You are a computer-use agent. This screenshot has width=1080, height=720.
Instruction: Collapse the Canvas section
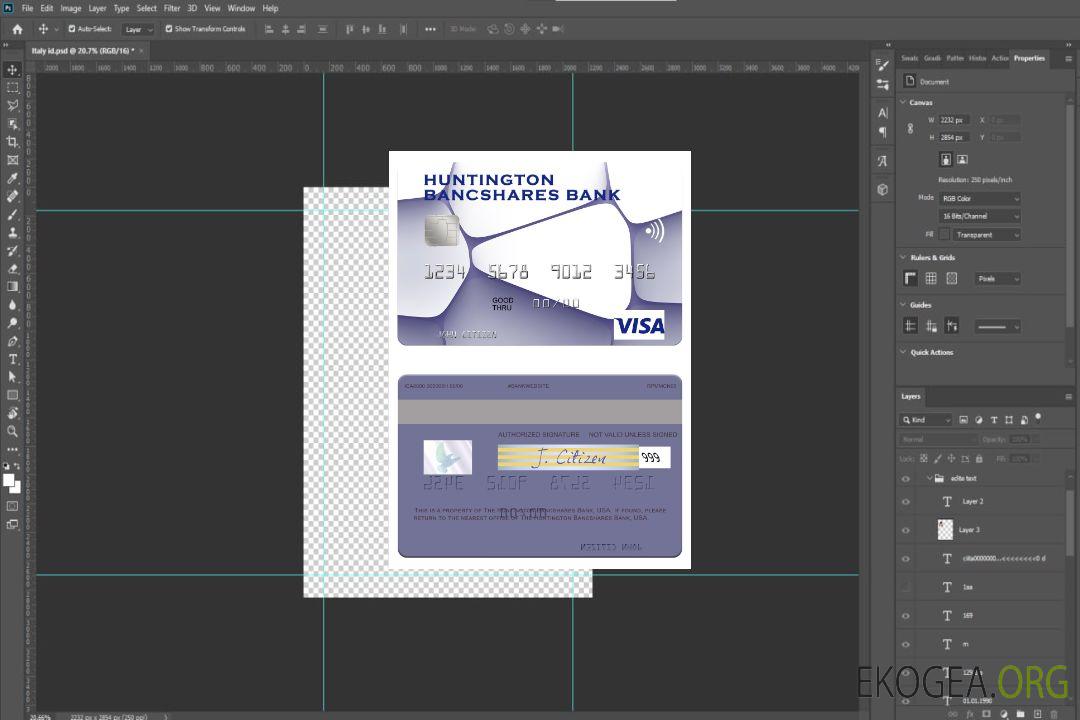[903, 102]
